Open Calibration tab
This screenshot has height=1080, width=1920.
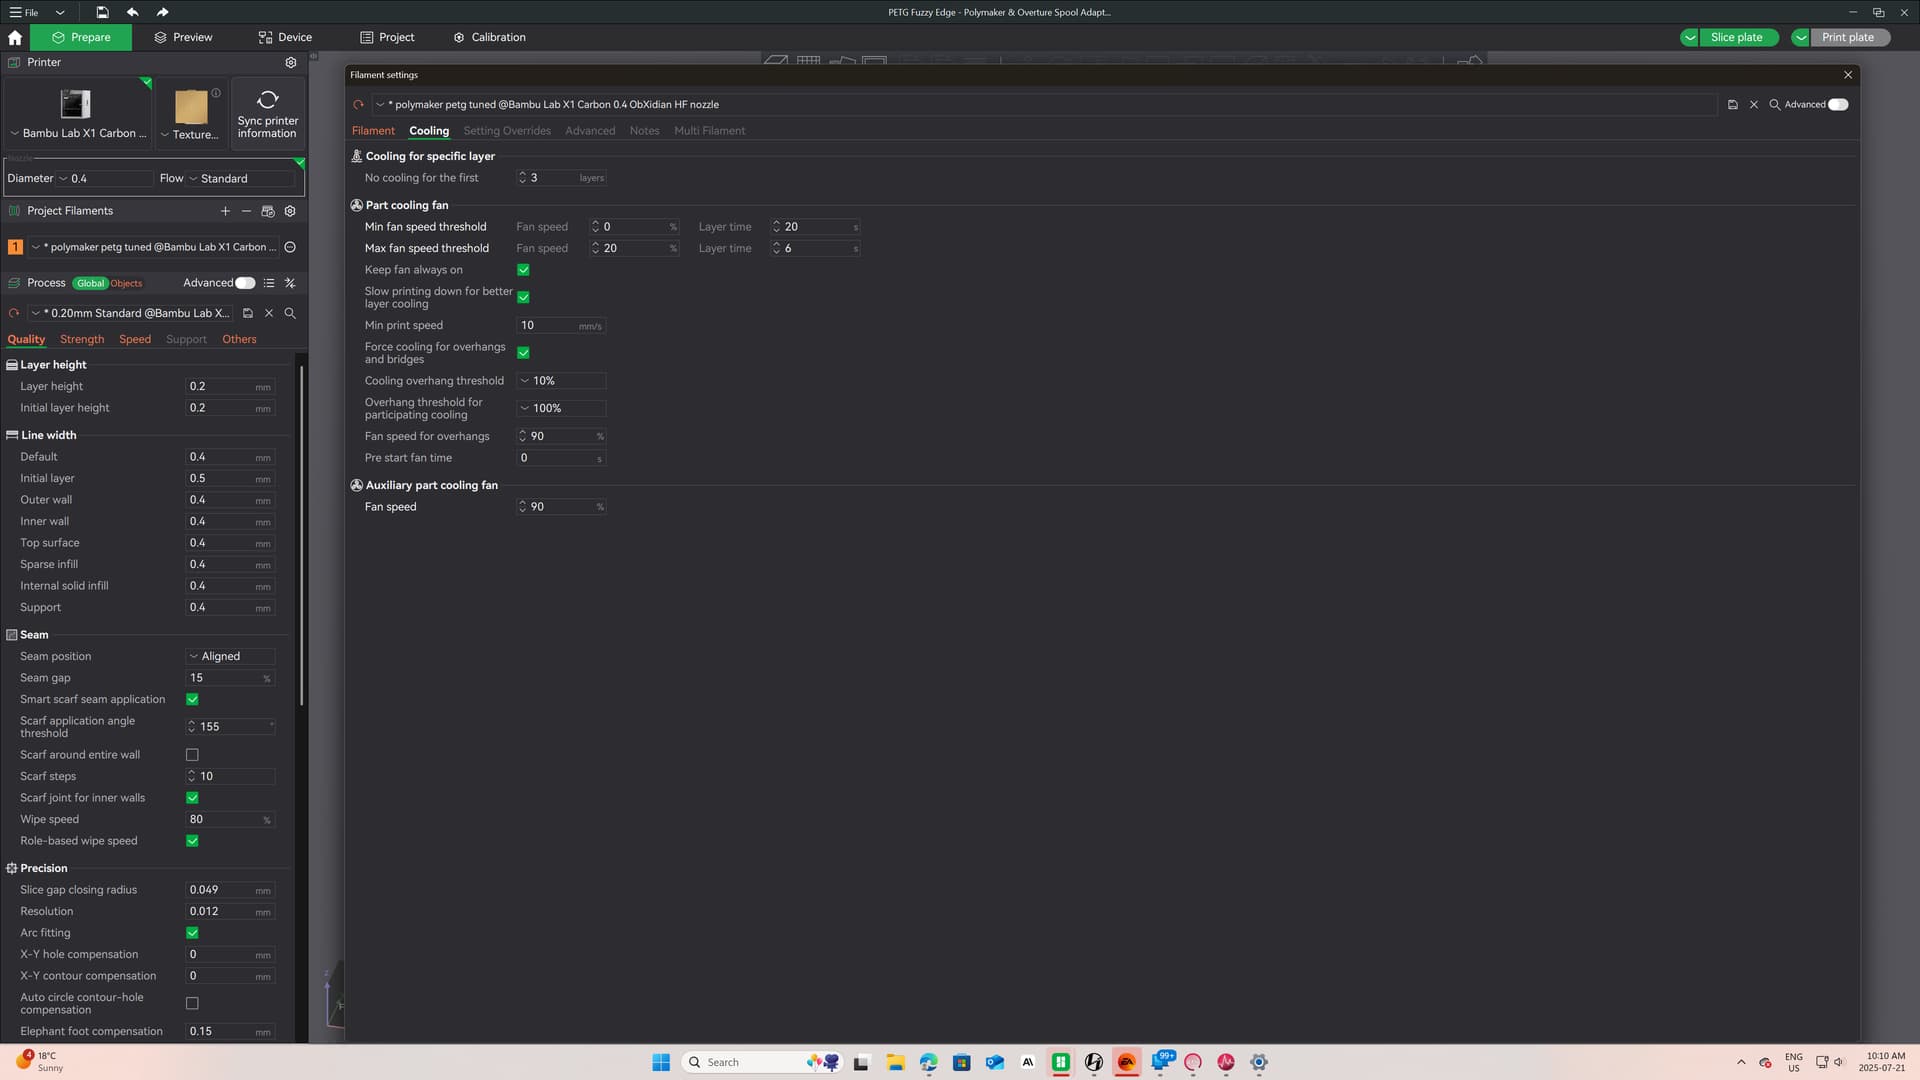489,37
